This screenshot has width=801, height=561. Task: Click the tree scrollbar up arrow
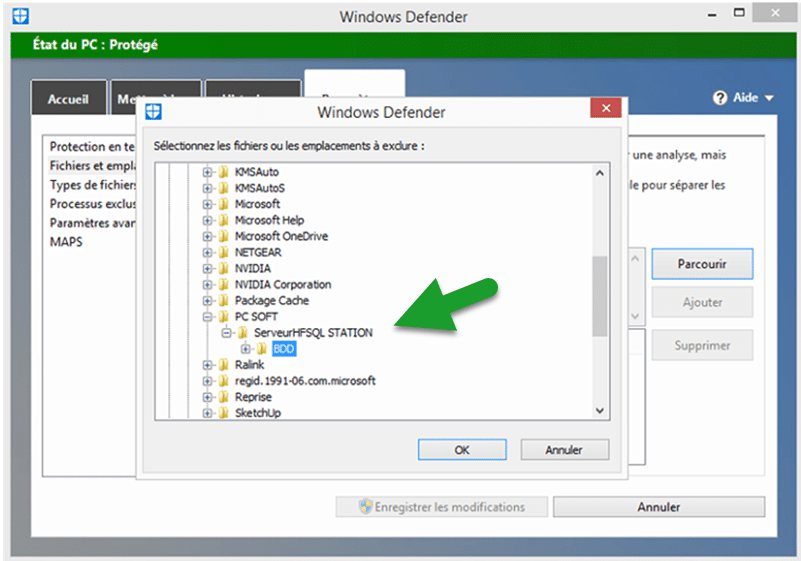pos(600,173)
